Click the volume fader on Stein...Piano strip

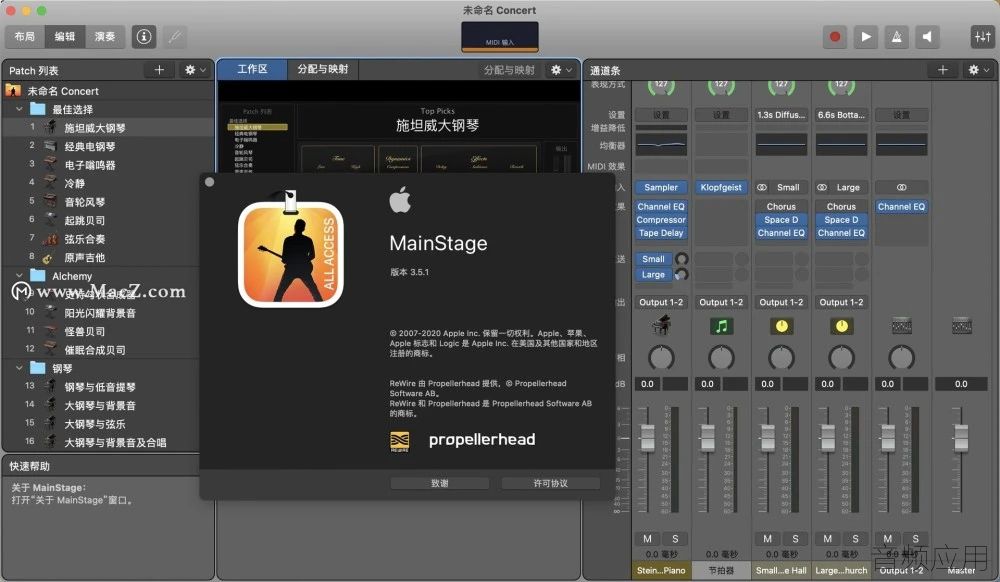(647, 438)
